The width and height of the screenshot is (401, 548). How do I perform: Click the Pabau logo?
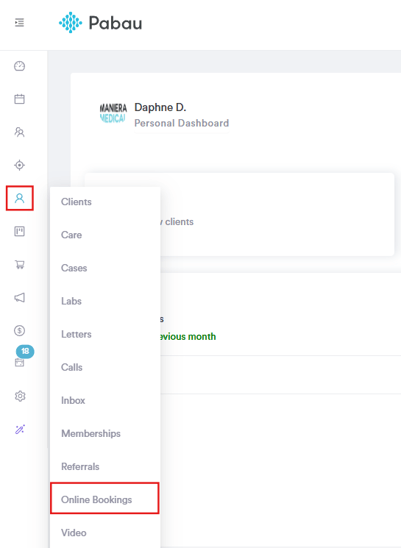100,23
